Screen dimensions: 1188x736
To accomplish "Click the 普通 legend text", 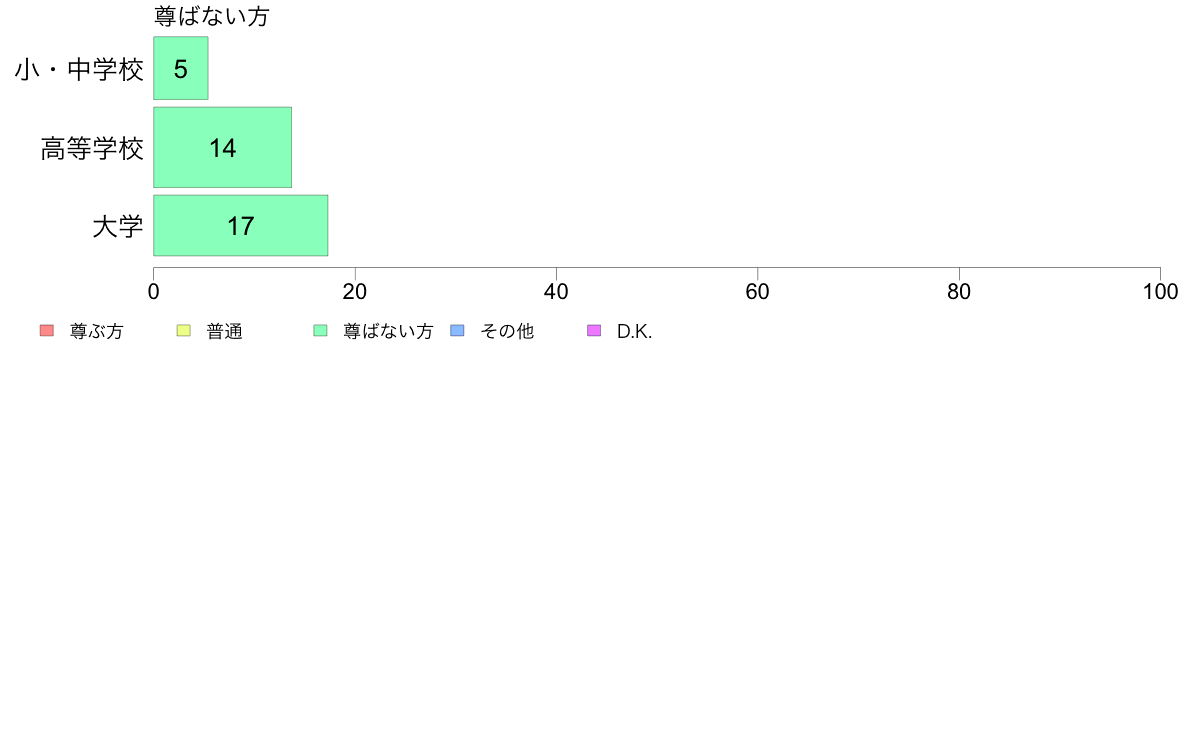I will click(x=224, y=331).
